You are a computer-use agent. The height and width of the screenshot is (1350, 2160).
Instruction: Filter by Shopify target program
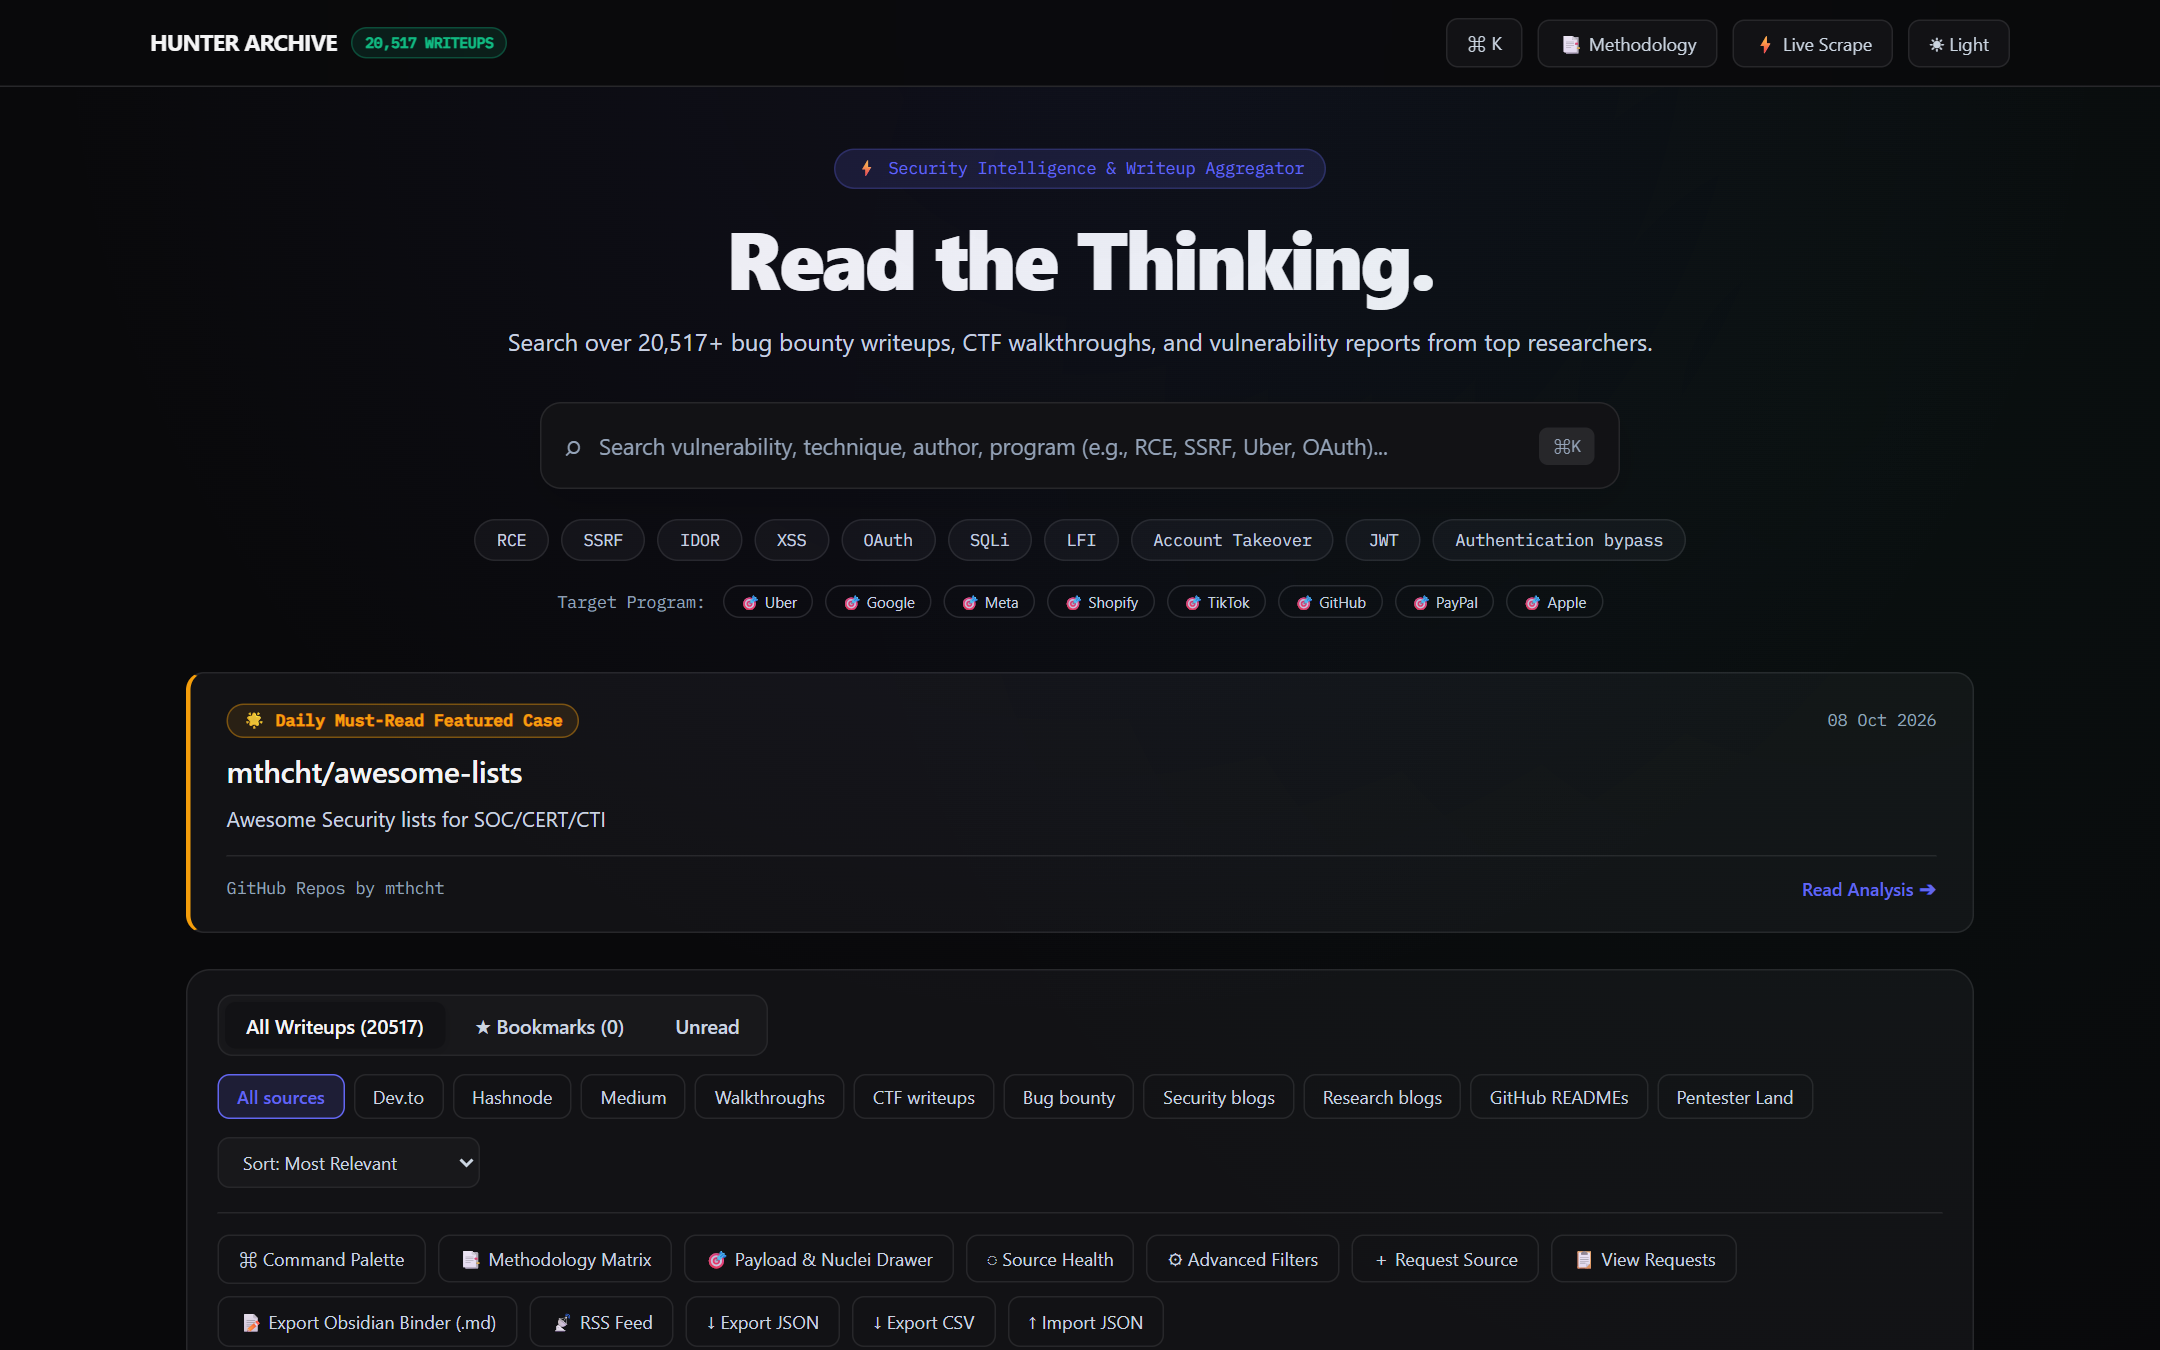tap(1101, 602)
